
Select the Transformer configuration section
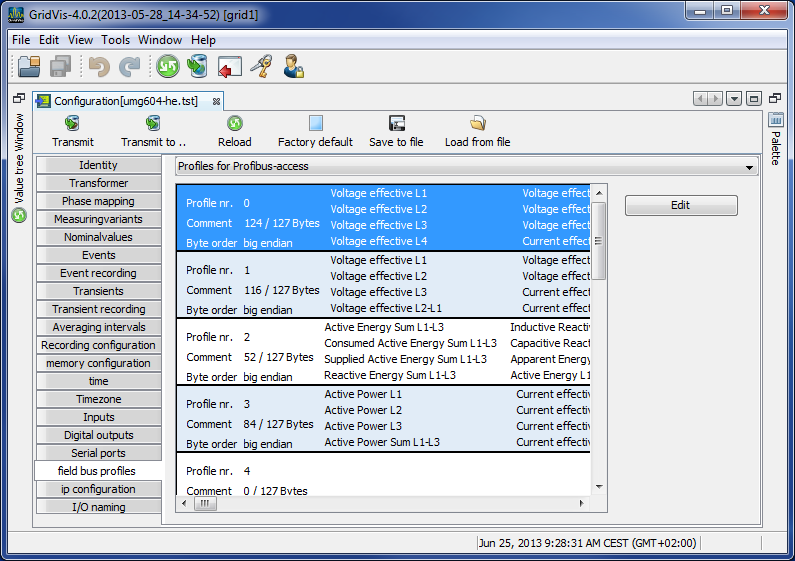click(x=98, y=183)
